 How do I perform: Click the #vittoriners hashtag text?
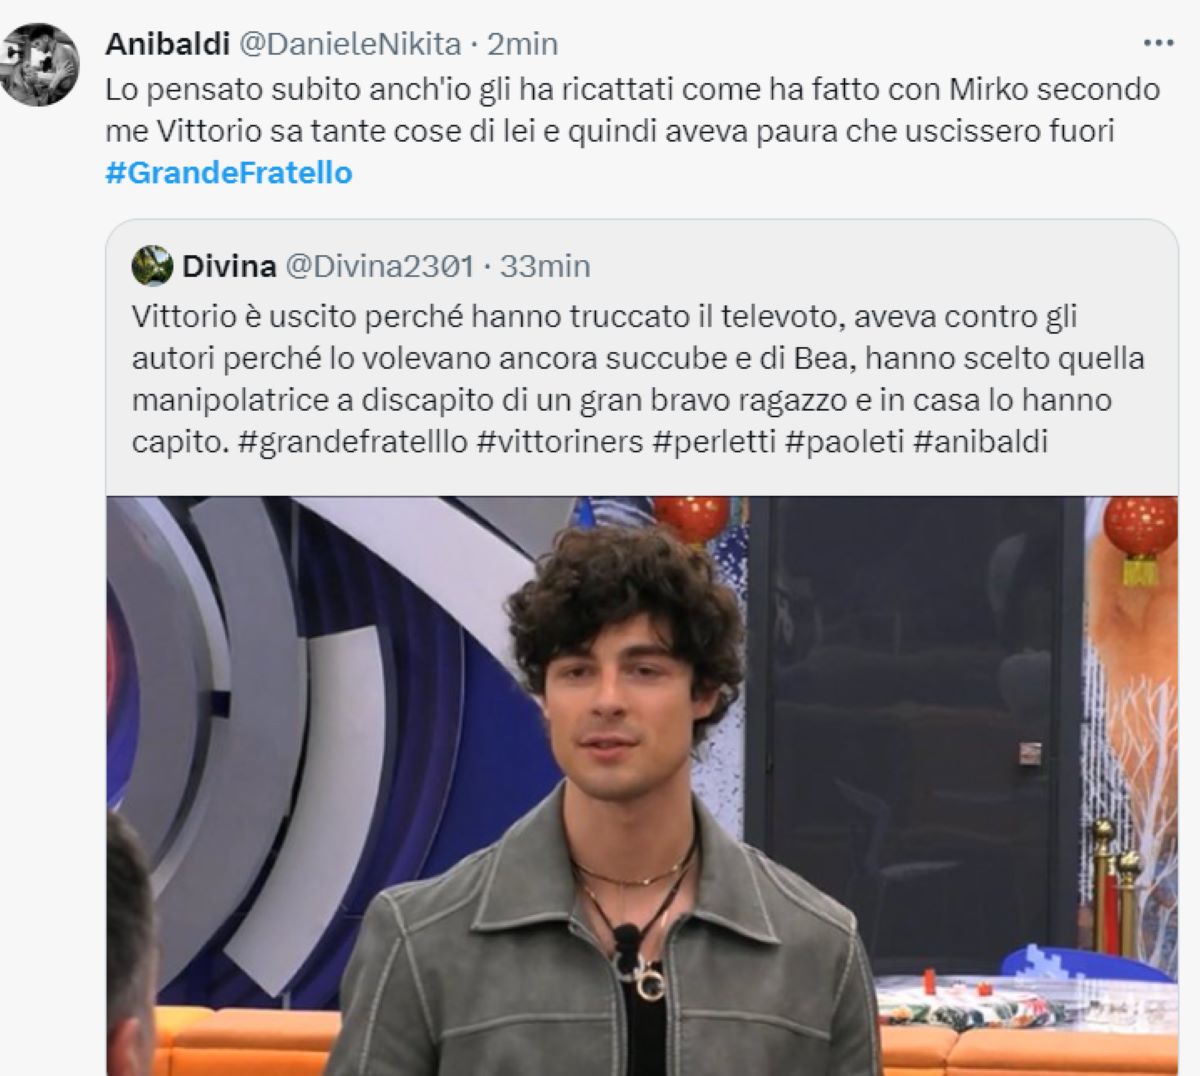pos(560,441)
